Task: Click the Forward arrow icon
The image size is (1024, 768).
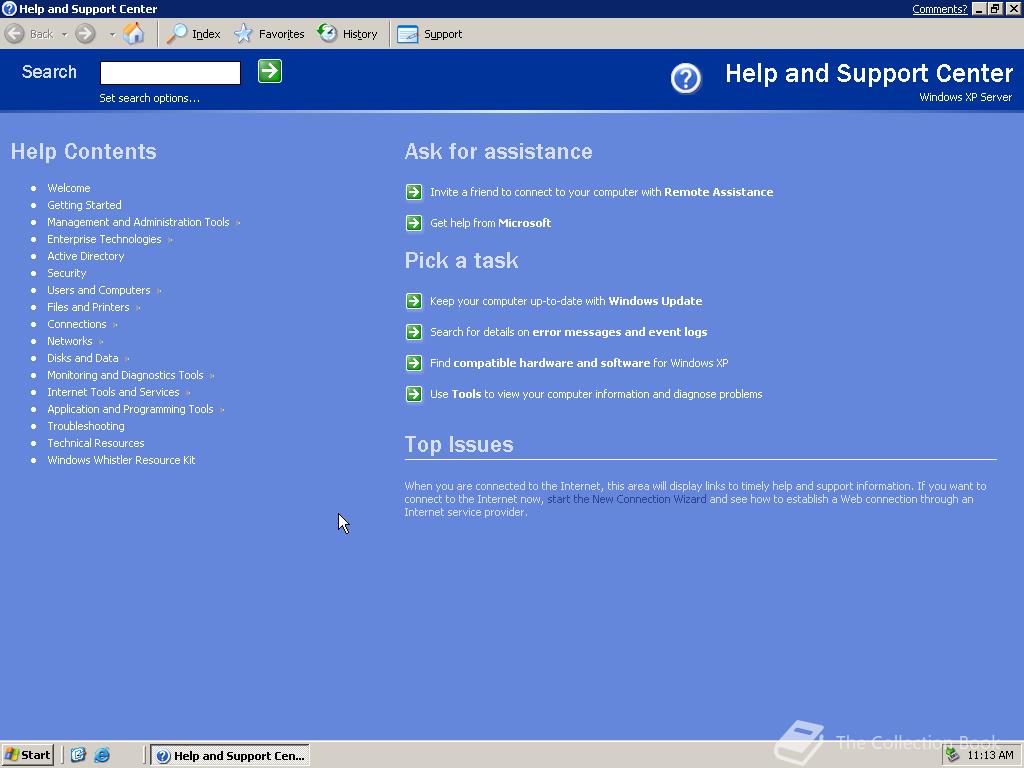Action: tap(85, 34)
